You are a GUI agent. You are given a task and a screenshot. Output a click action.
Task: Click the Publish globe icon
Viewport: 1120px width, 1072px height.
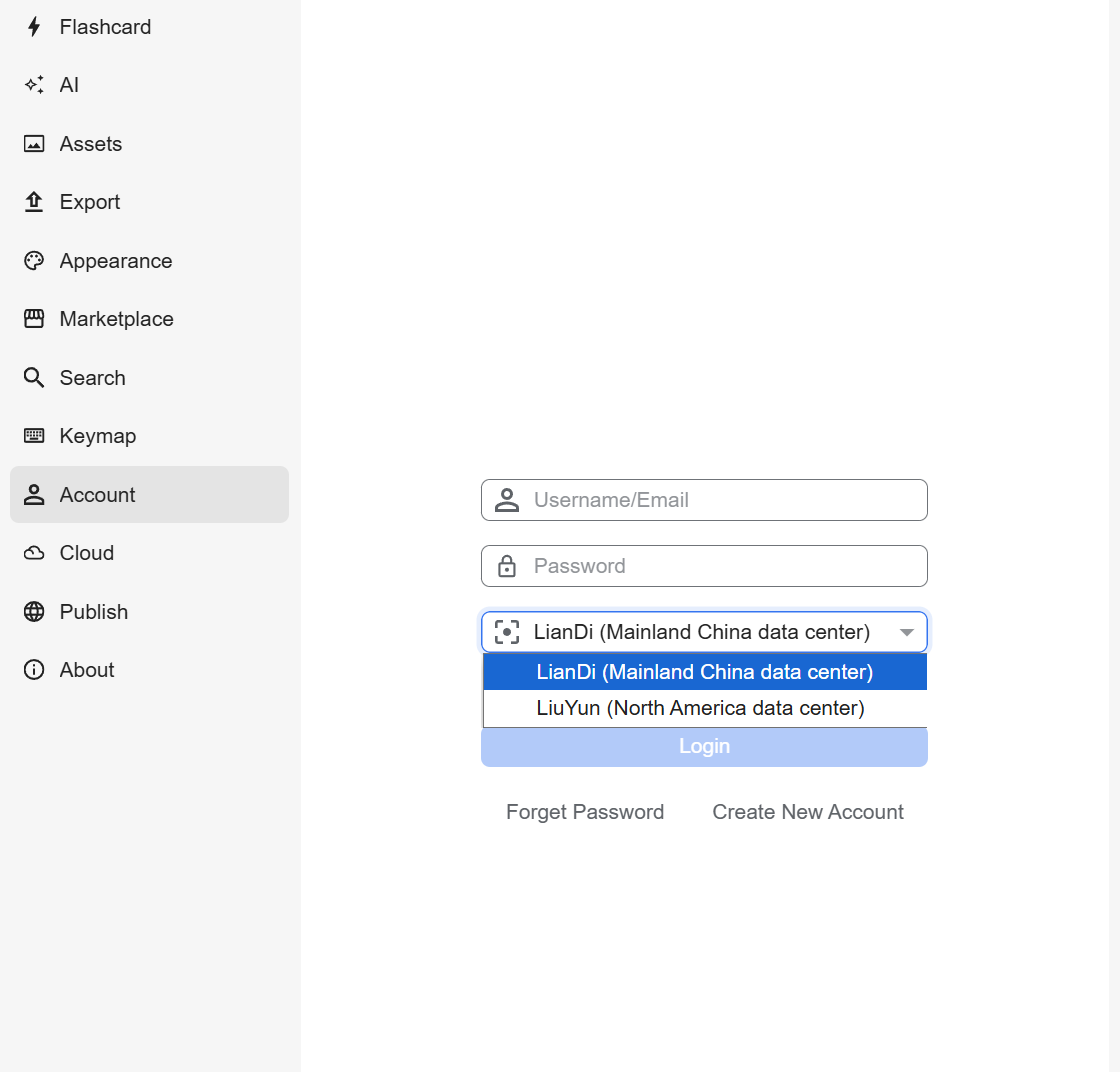[34, 612]
